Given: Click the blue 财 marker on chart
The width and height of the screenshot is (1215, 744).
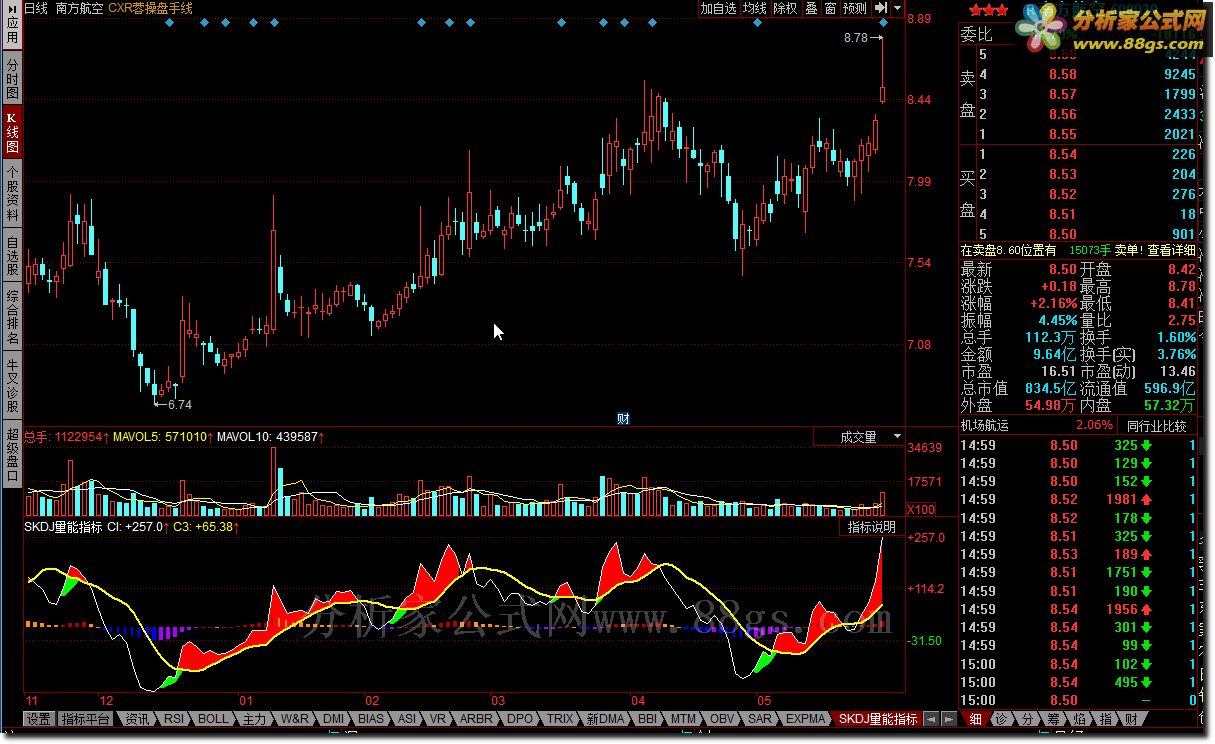Looking at the screenshot, I should coord(623,419).
